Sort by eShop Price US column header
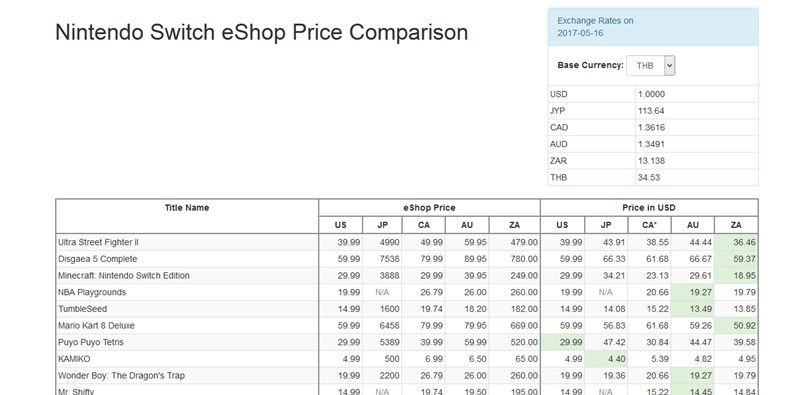This screenshot has height=395, width=800. coord(340,225)
